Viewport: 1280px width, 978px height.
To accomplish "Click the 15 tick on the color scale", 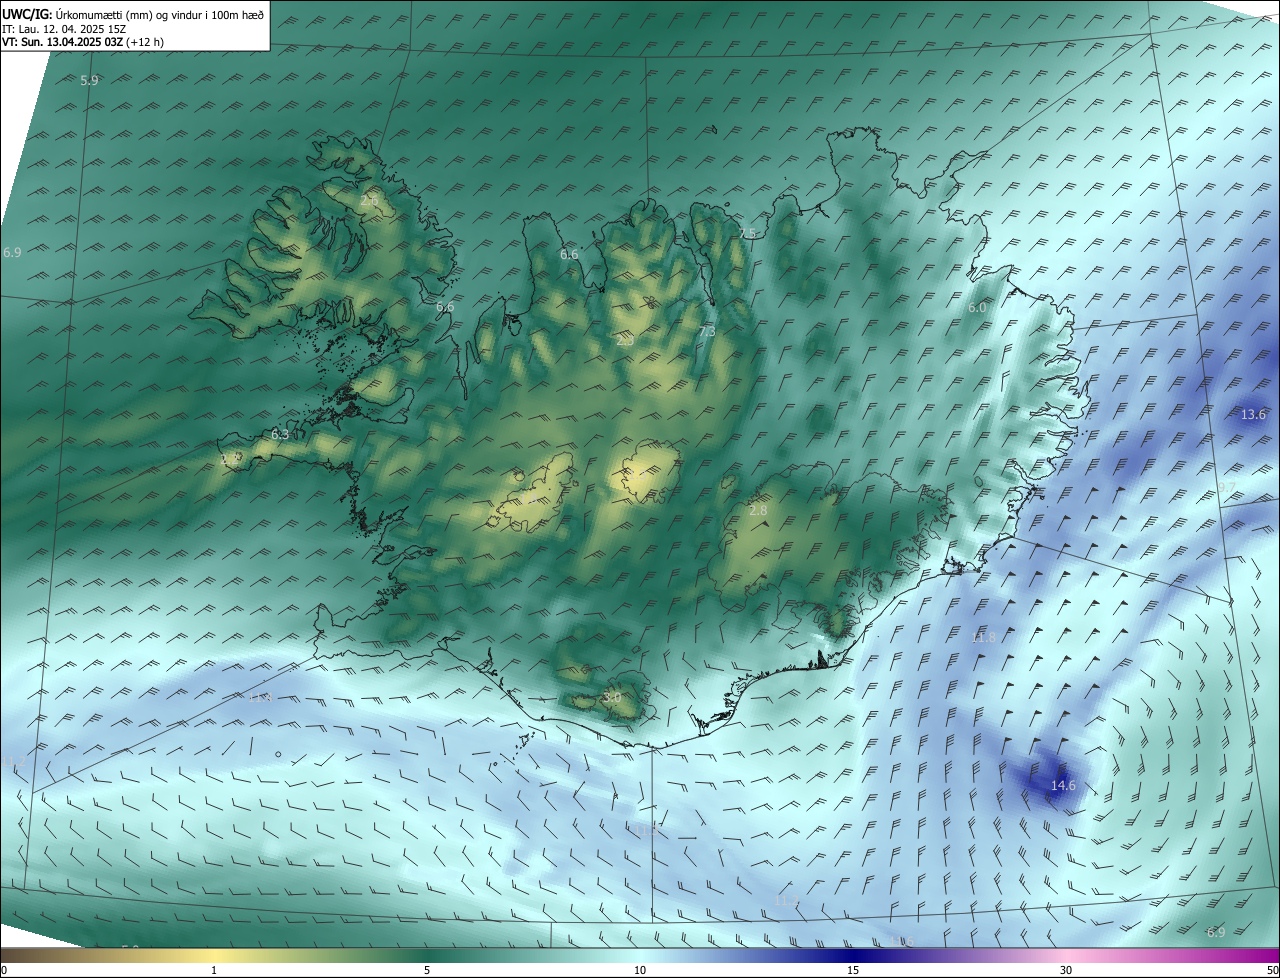I will click(x=853, y=970).
